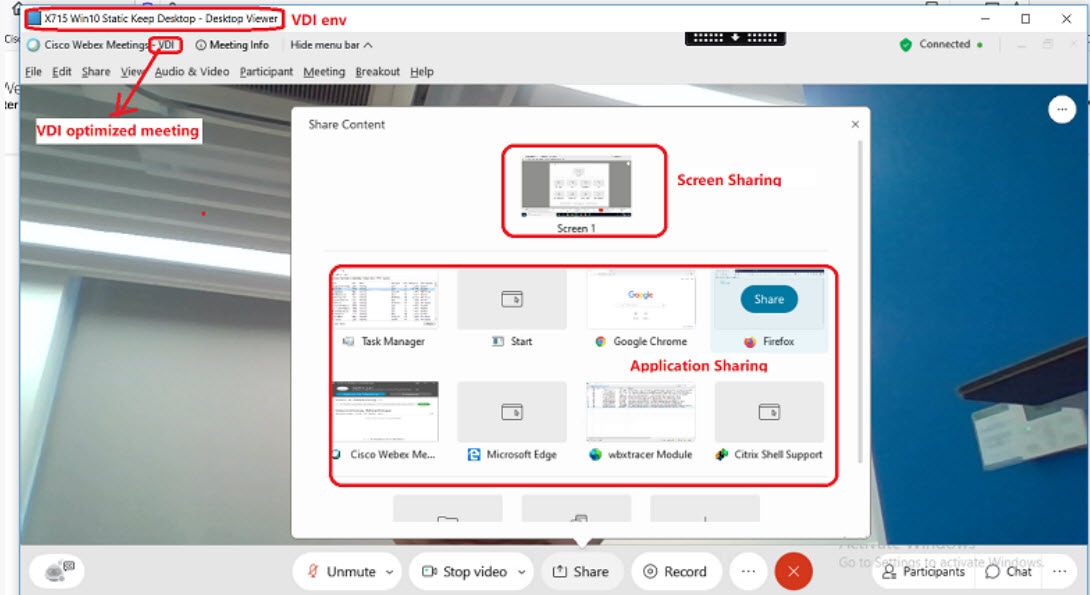Open video options arrow beside Stop video

[521, 571]
